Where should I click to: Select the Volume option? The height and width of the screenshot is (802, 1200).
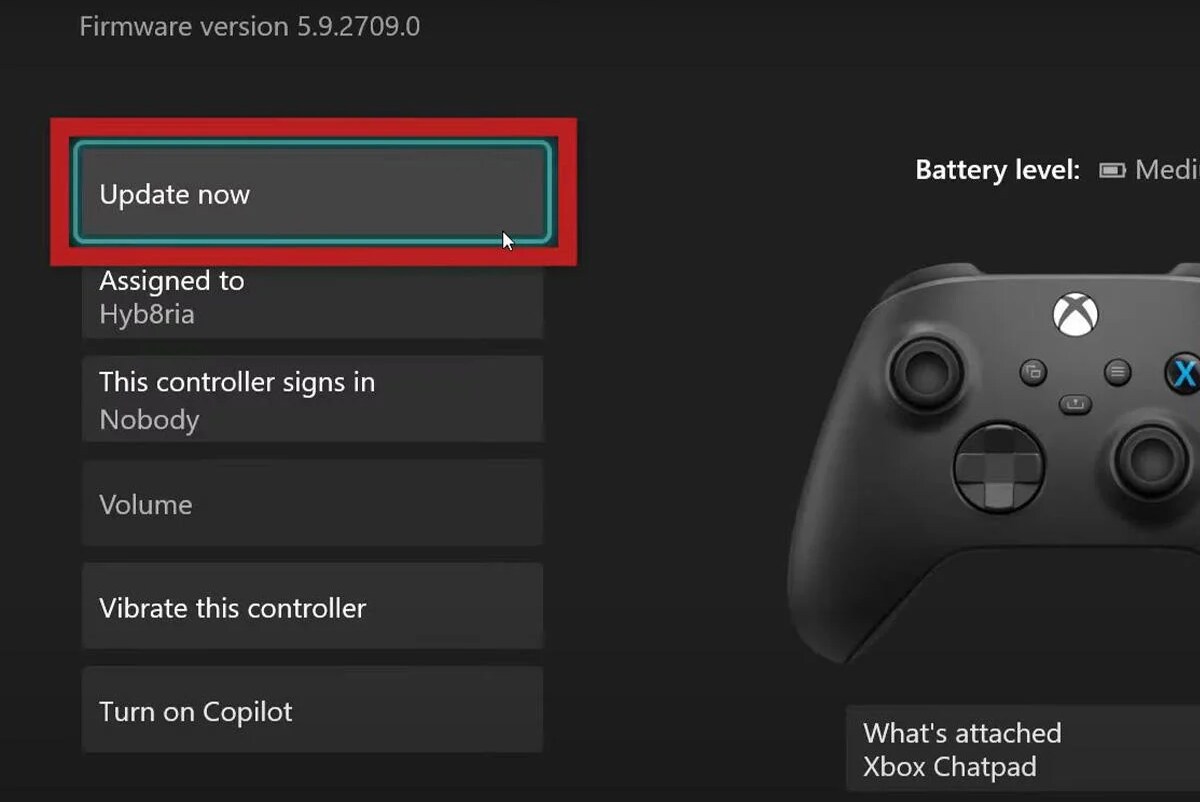pos(312,504)
